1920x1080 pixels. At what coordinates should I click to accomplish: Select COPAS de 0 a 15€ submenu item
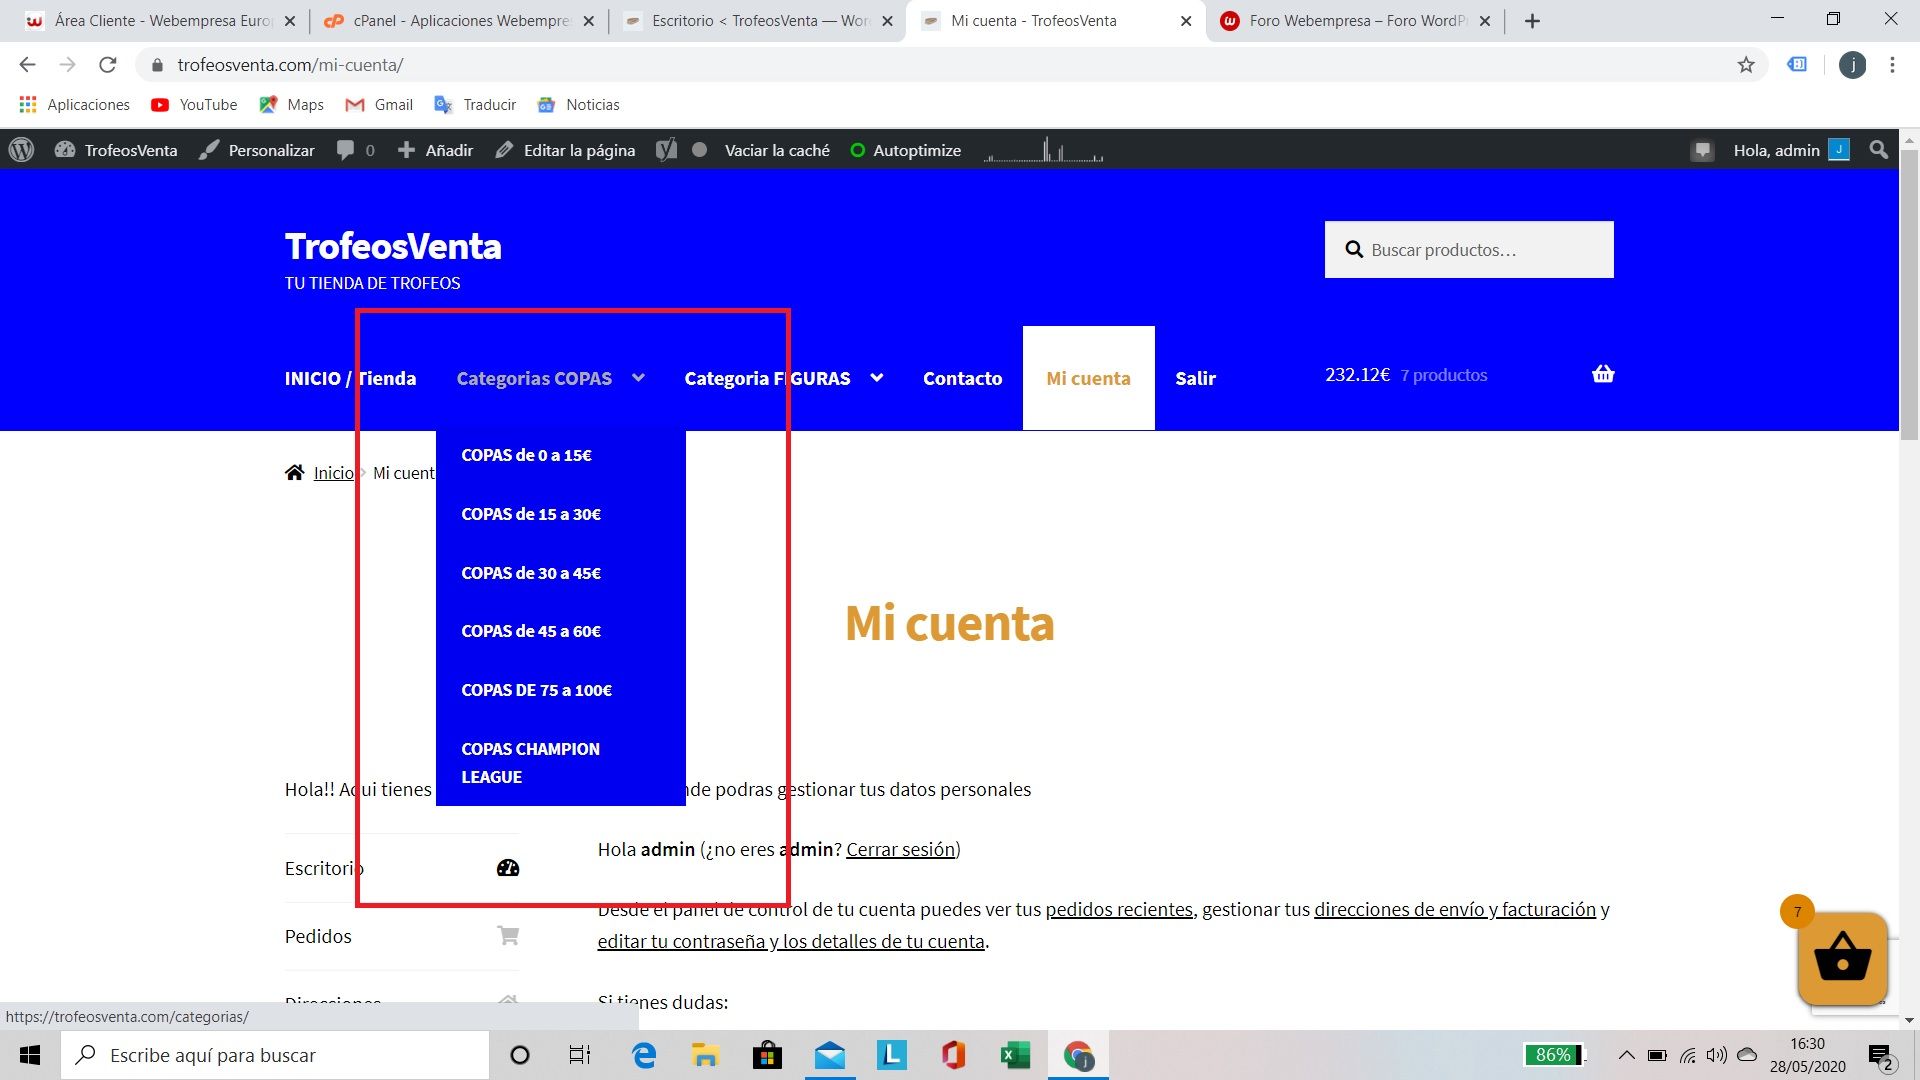(x=526, y=455)
